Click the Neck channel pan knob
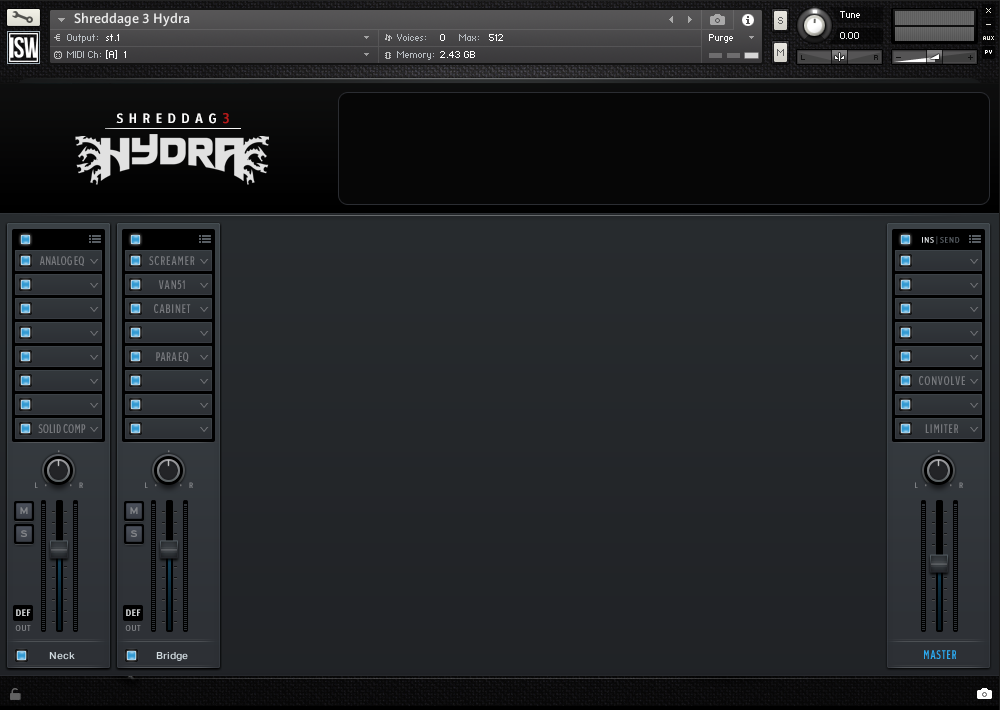The height and width of the screenshot is (710, 1000). 59,471
